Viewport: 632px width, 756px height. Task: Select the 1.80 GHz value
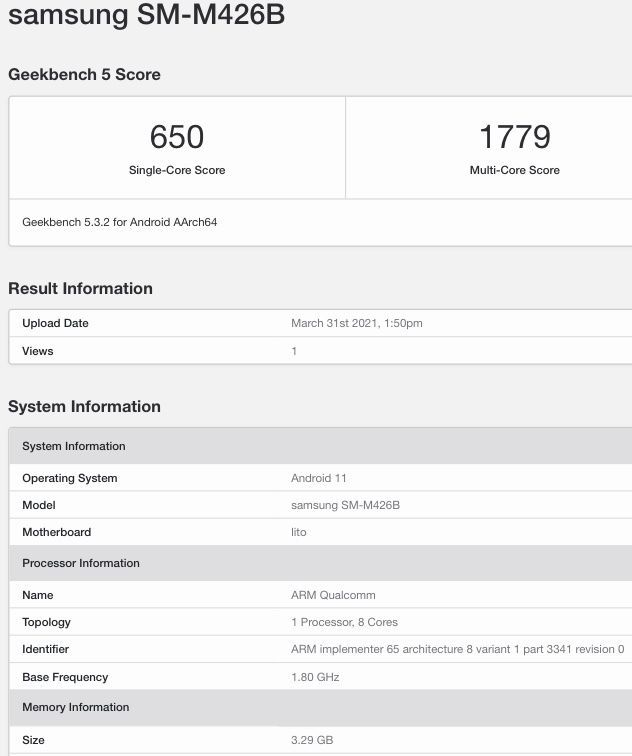point(315,677)
